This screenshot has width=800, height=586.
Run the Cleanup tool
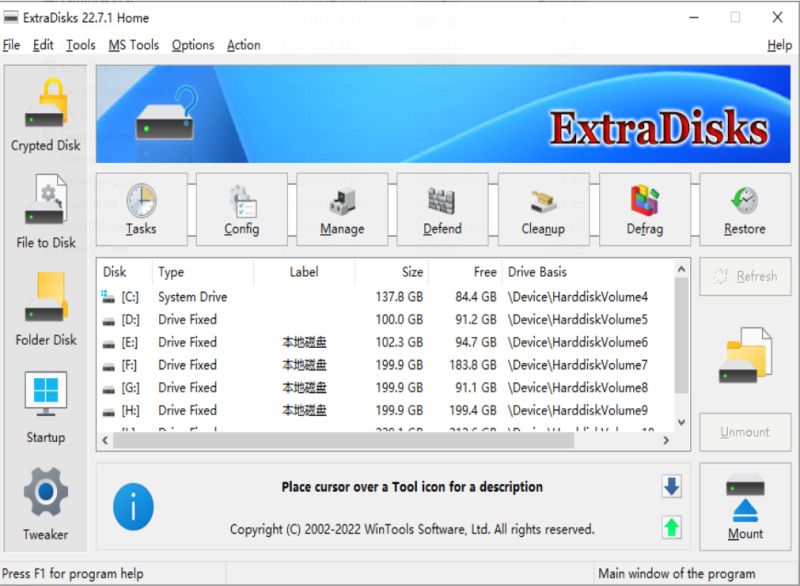click(x=543, y=209)
